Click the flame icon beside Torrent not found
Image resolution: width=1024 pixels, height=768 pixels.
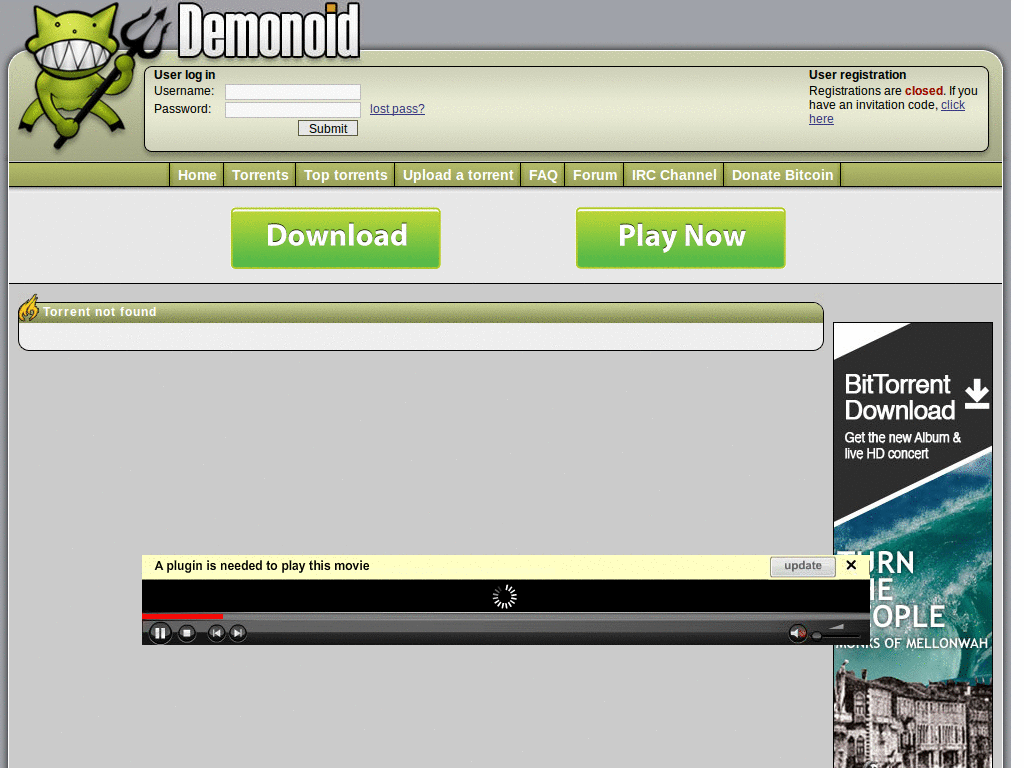coord(29,308)
